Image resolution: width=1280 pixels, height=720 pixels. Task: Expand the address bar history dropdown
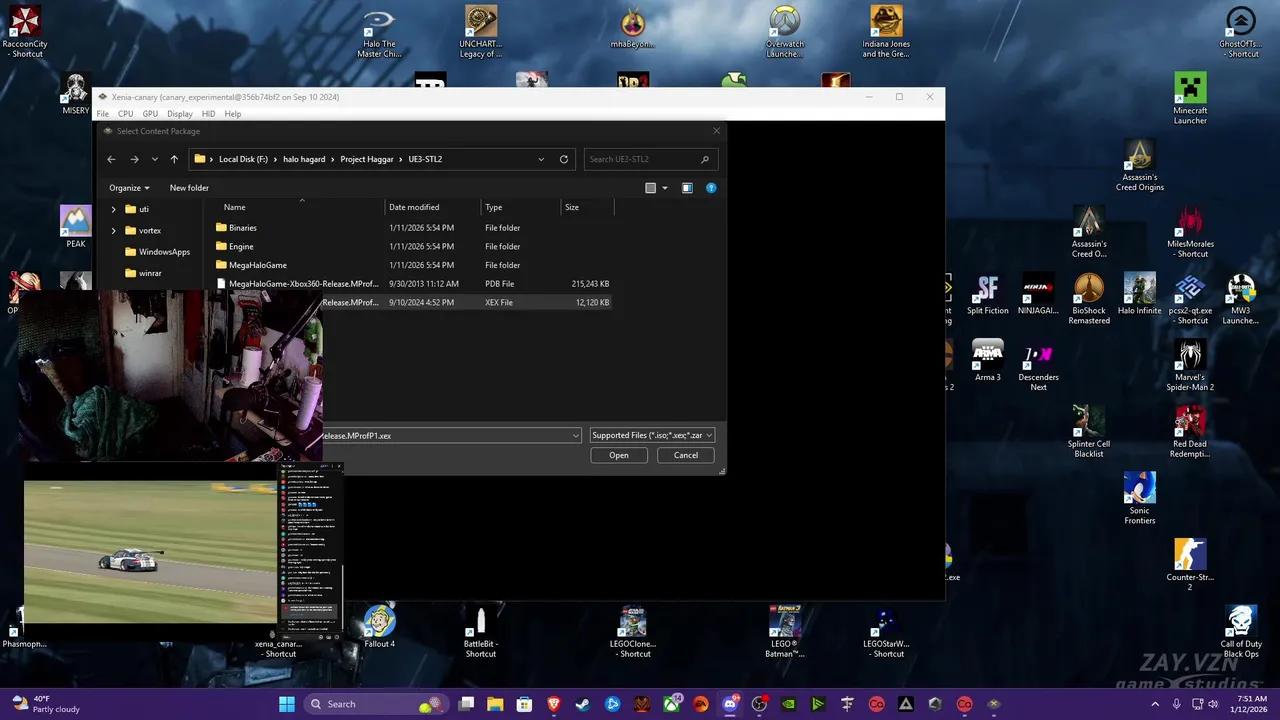pyautogui.click(x=541, y=159)
